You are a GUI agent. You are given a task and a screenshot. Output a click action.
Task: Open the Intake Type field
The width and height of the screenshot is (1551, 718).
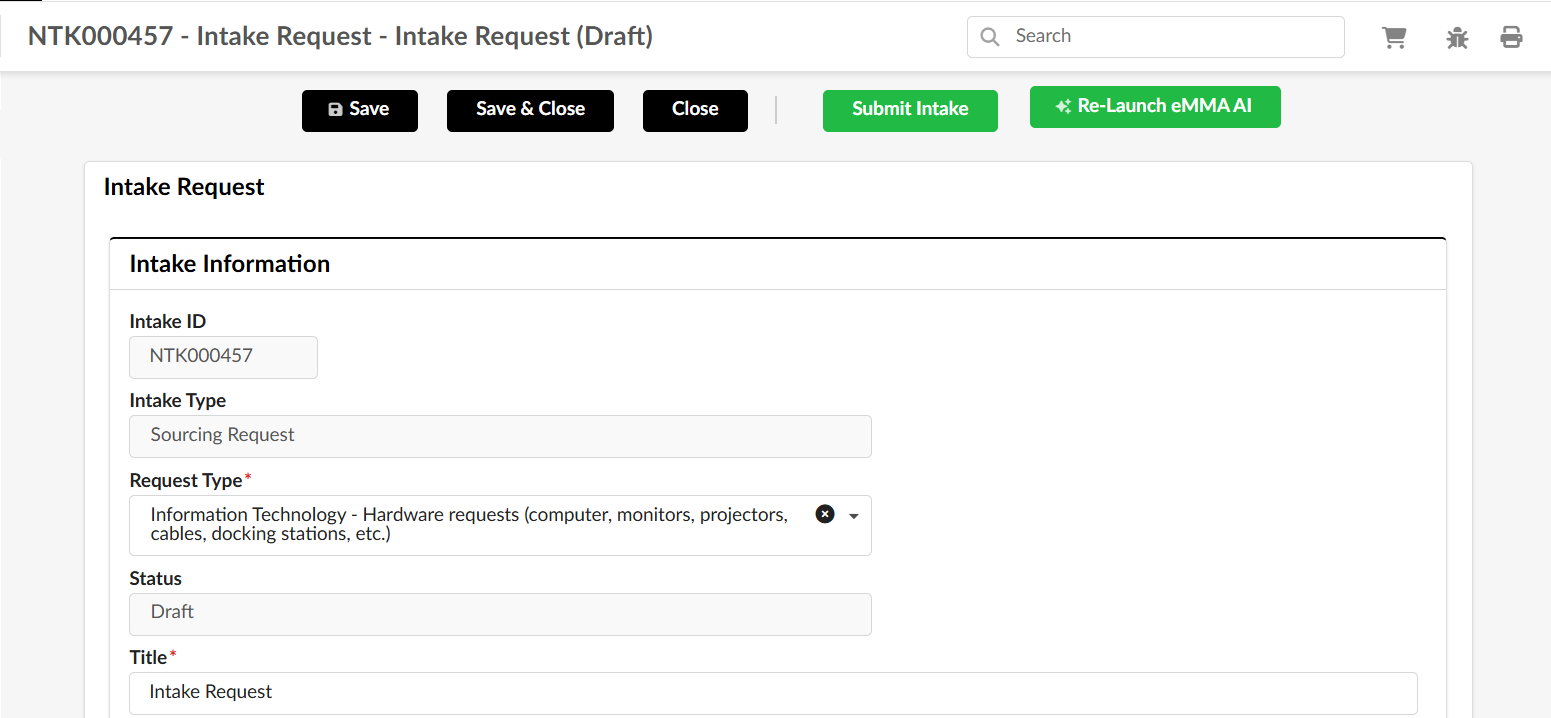tap(500, 436)
